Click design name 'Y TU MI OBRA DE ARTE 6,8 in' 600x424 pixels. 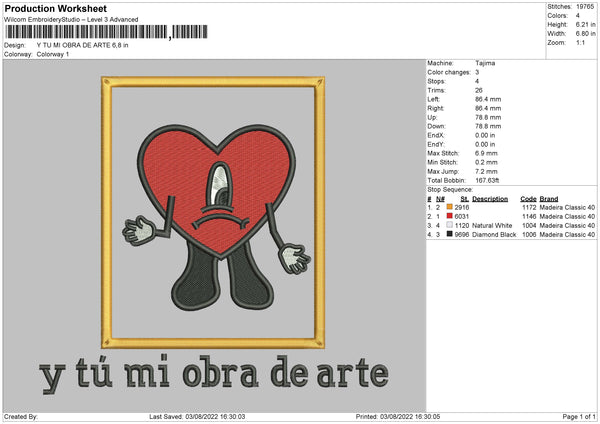(82, 45)
